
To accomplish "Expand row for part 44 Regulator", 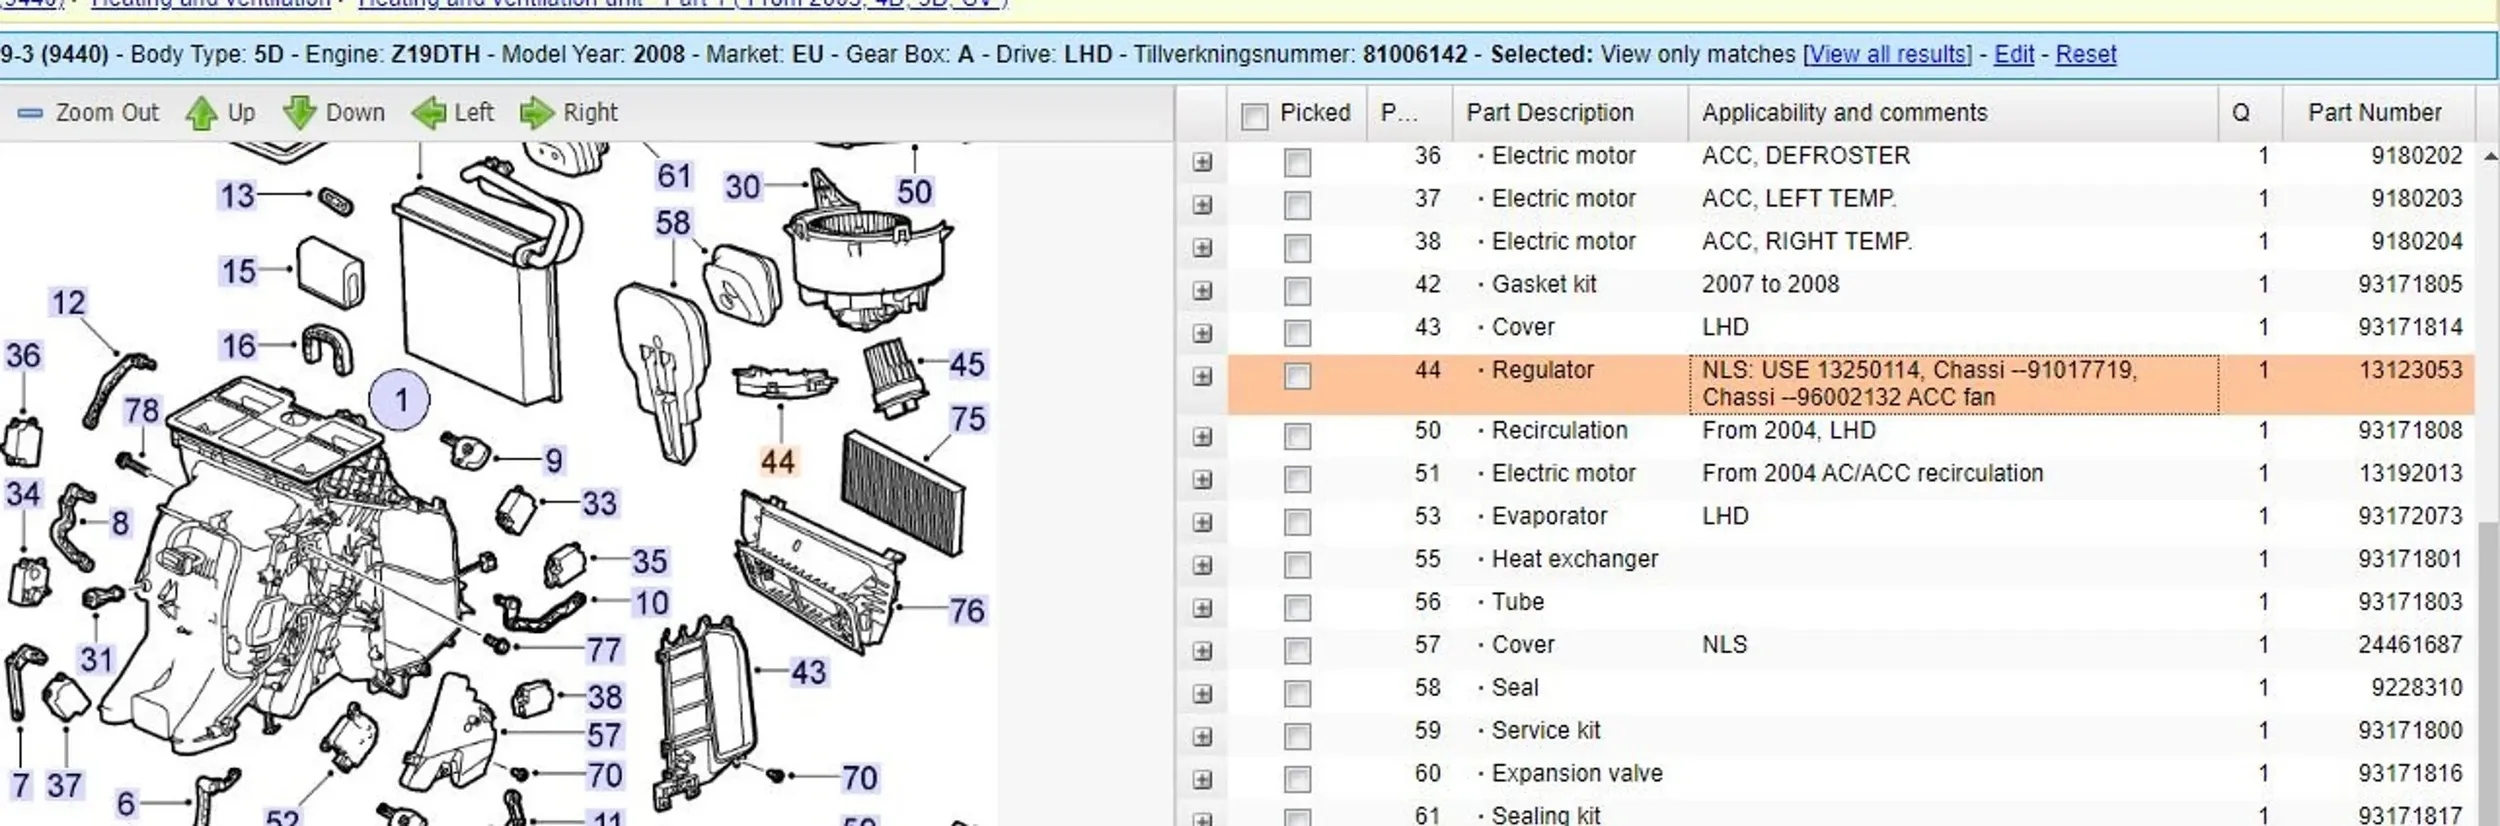I will [1202, 376].
